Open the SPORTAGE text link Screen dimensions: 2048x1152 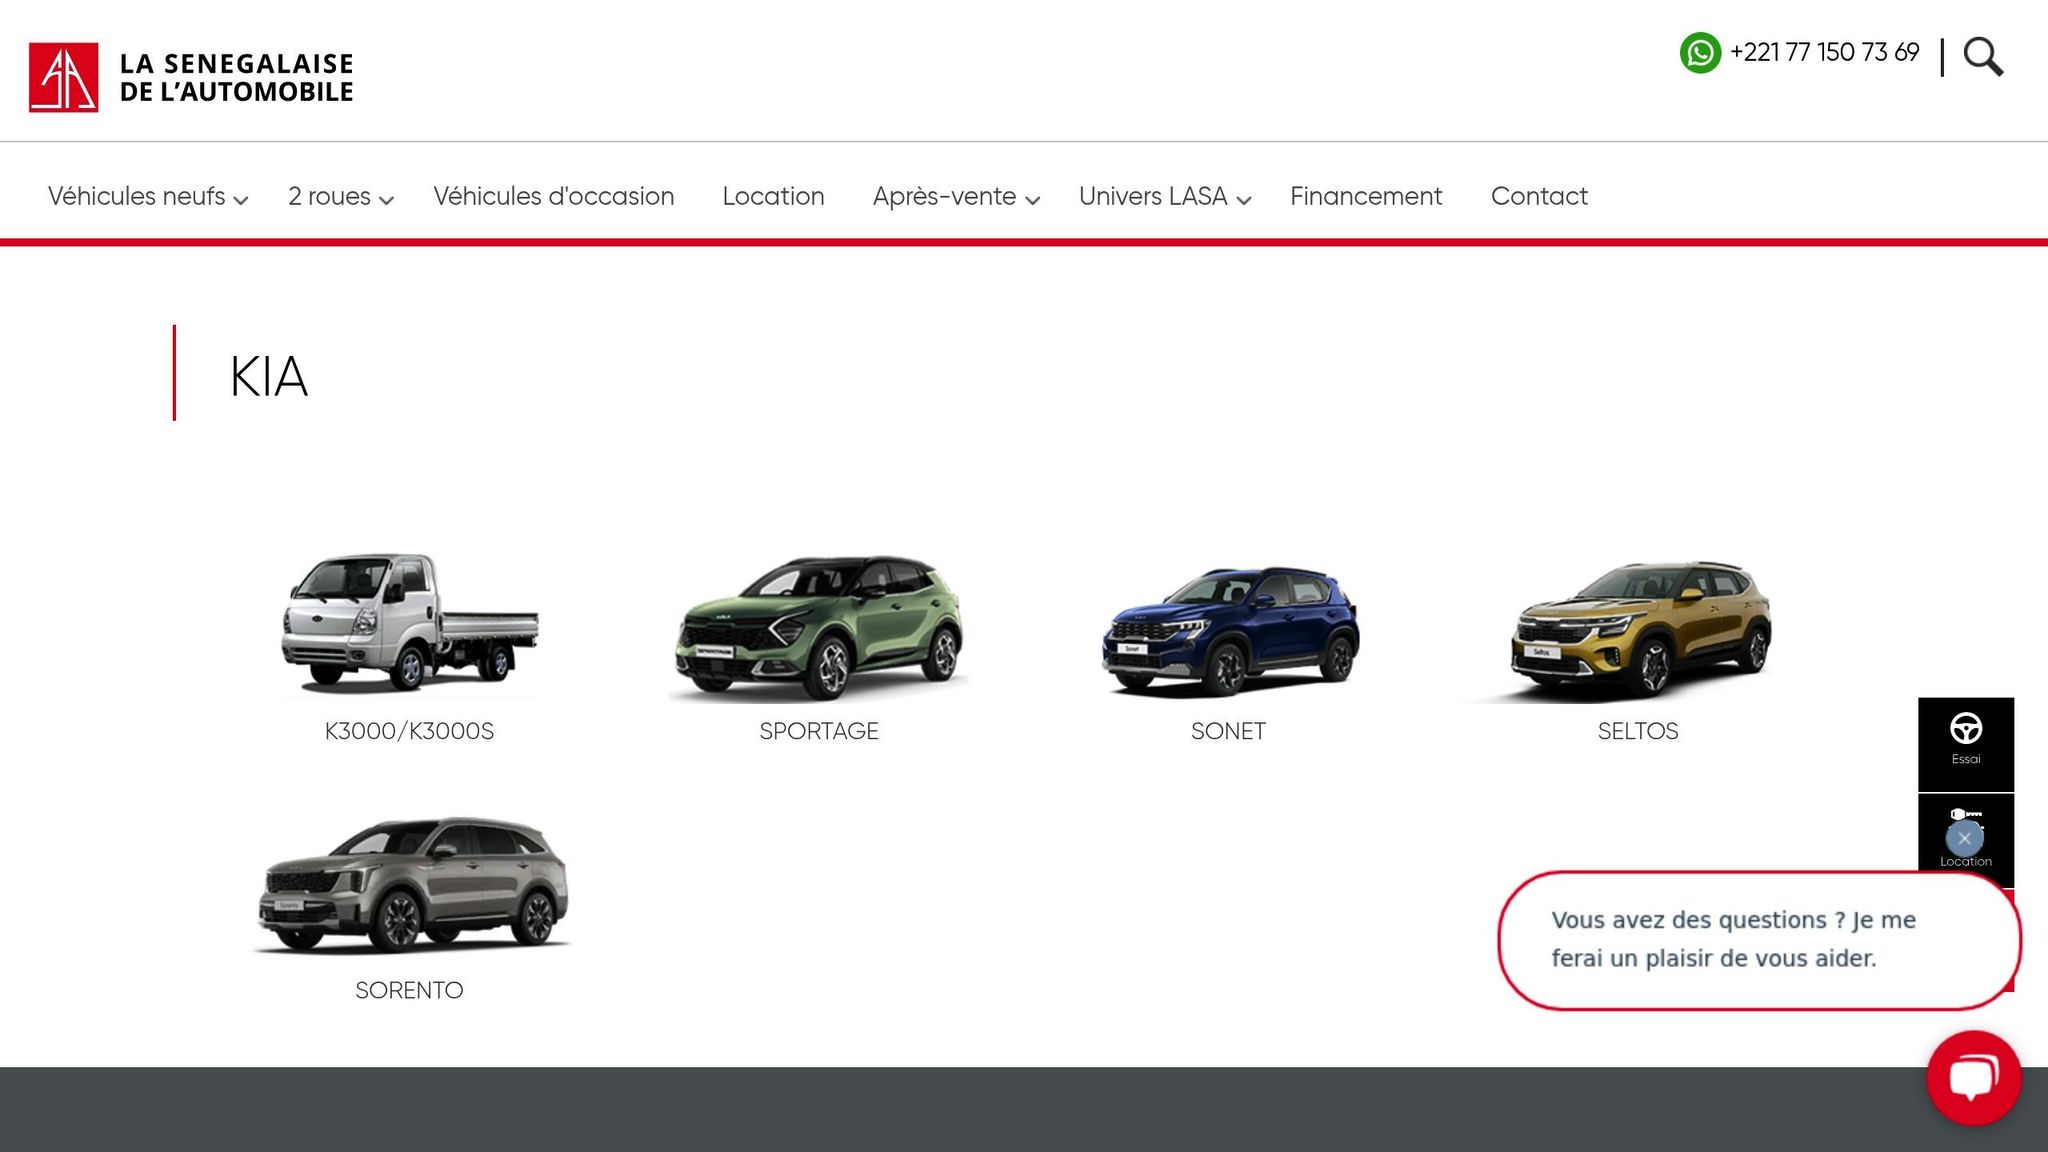pos(819,731)
